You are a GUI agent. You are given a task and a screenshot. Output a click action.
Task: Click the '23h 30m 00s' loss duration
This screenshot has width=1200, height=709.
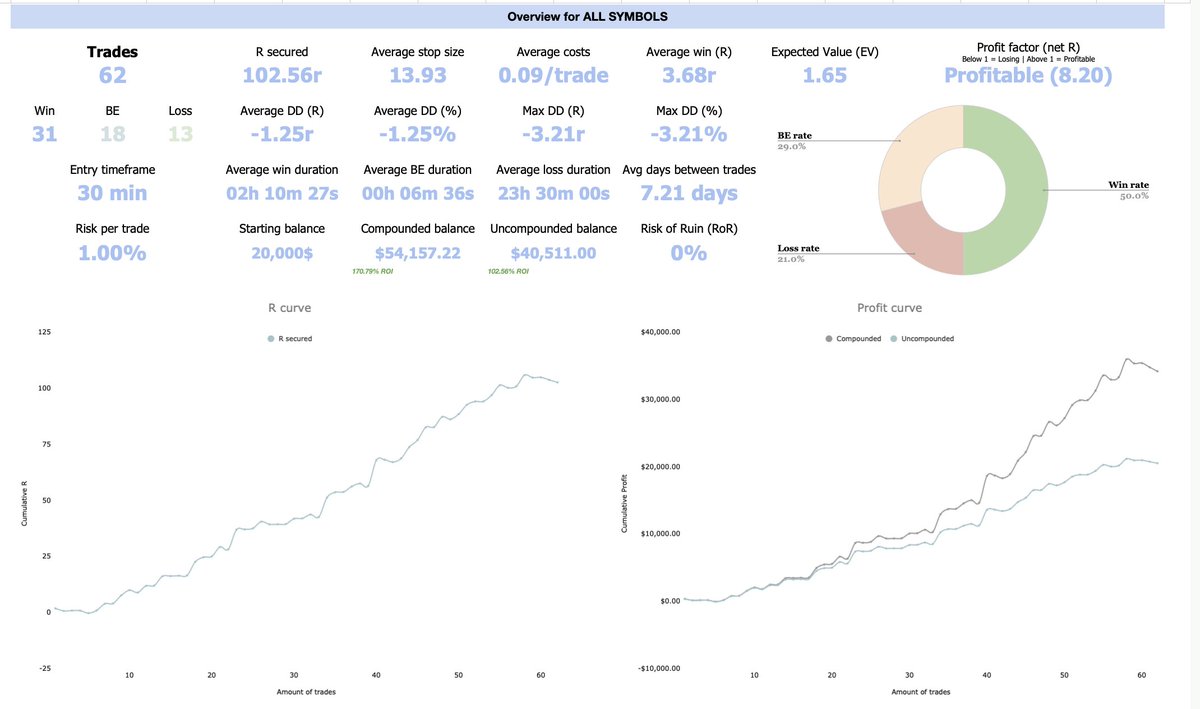pos(553,193)
